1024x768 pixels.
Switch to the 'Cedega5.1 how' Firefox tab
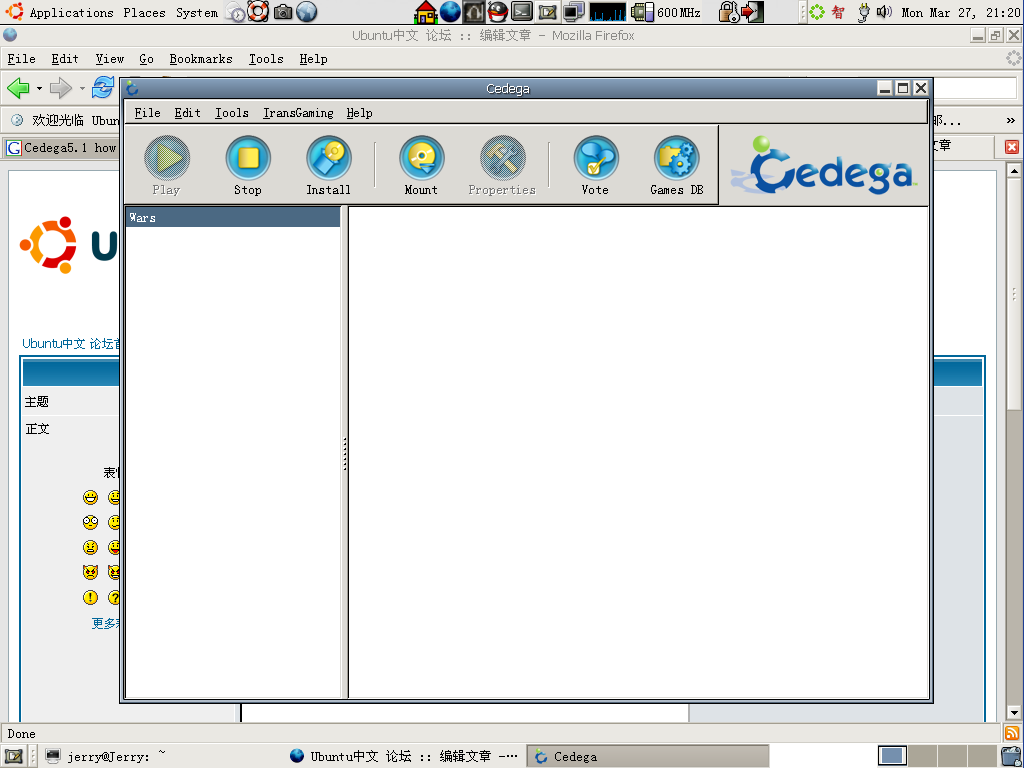pyautogui.click(x=61, y=148)
